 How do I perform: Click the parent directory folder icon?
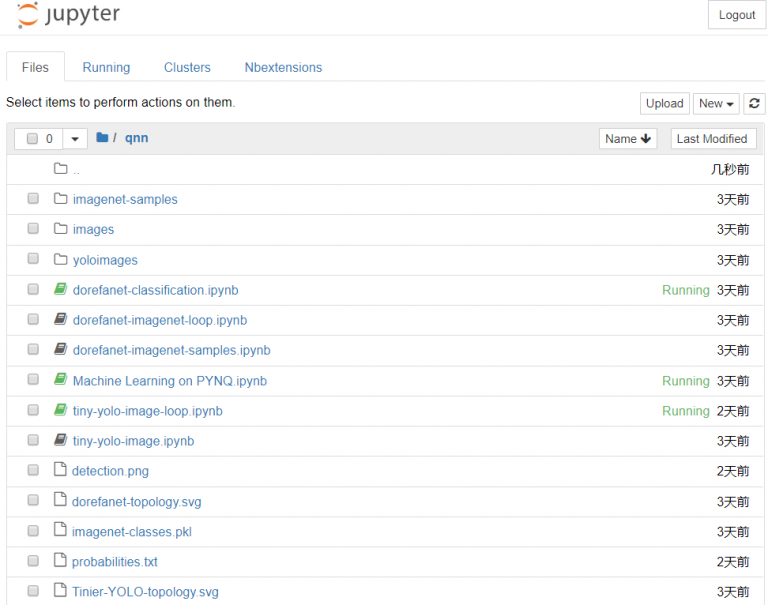[60, 169]
